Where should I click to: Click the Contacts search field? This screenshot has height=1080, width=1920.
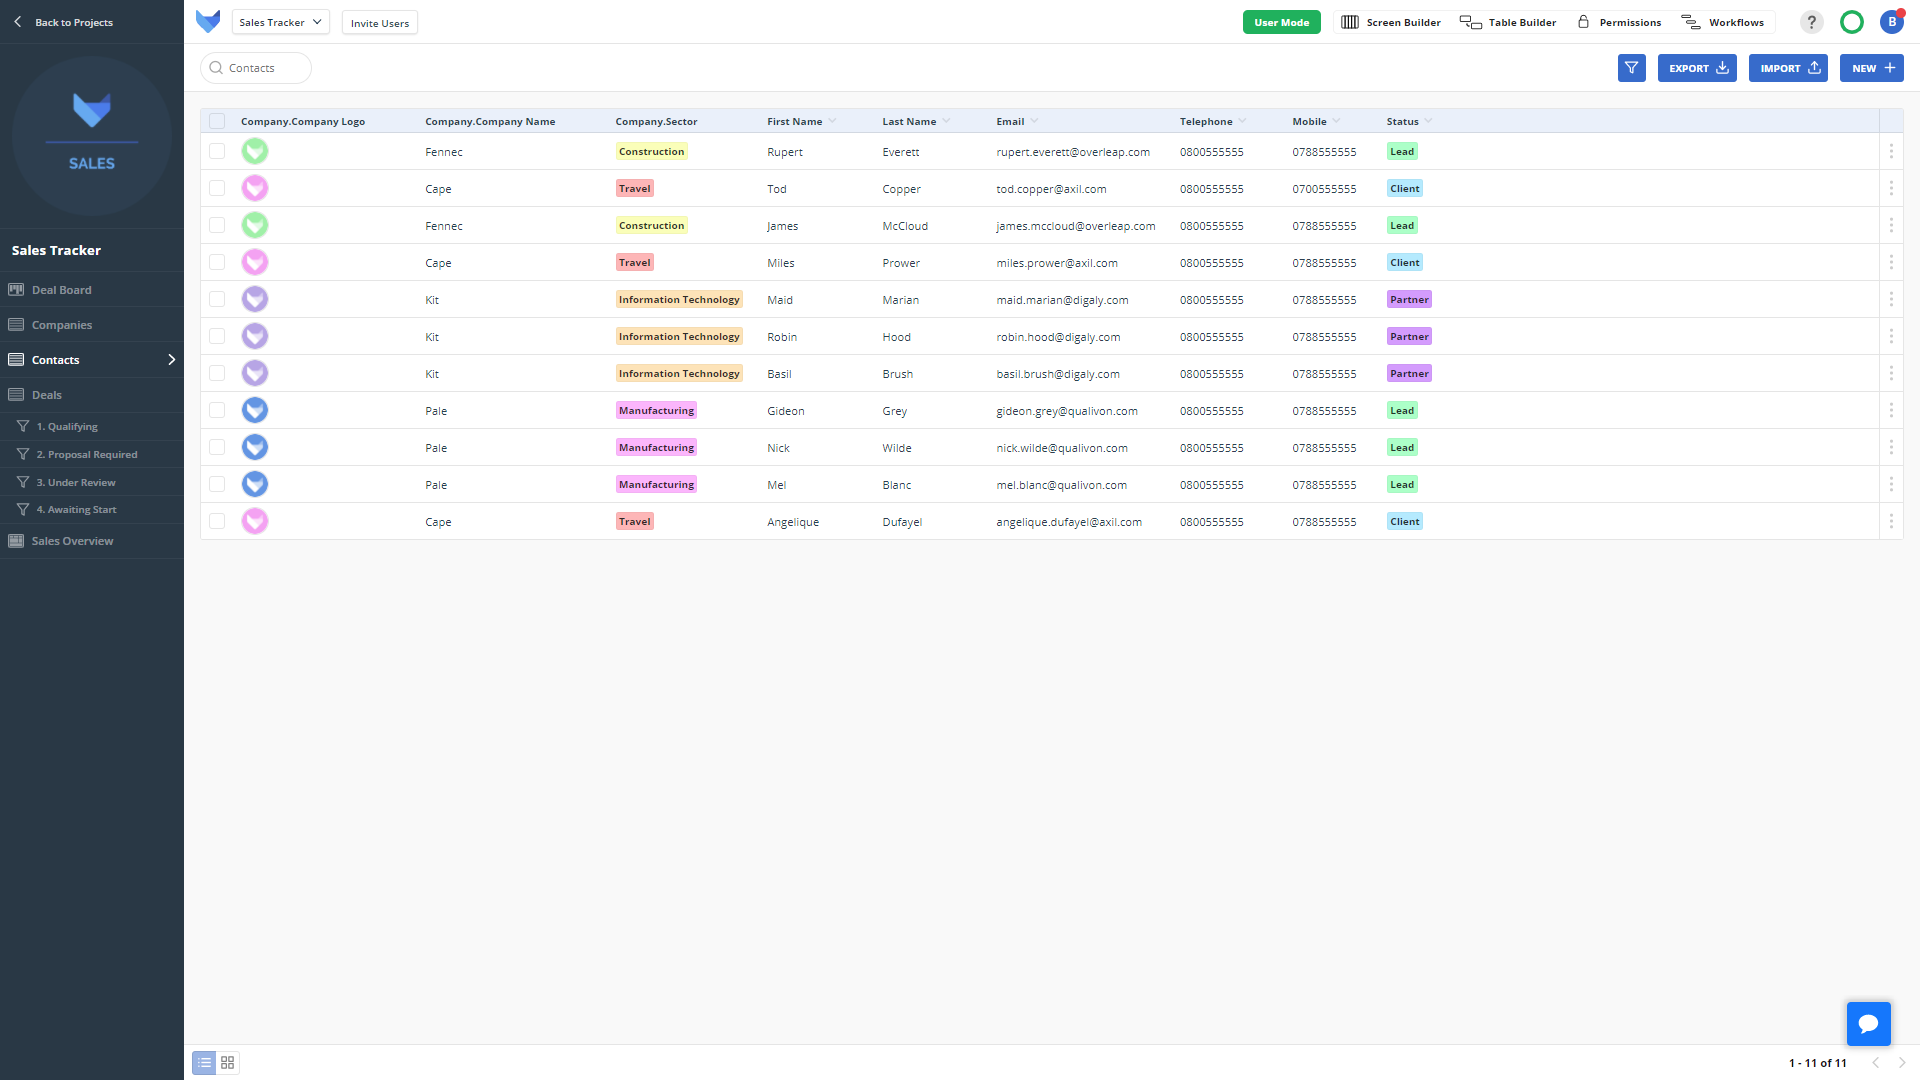tap(256, 68)
